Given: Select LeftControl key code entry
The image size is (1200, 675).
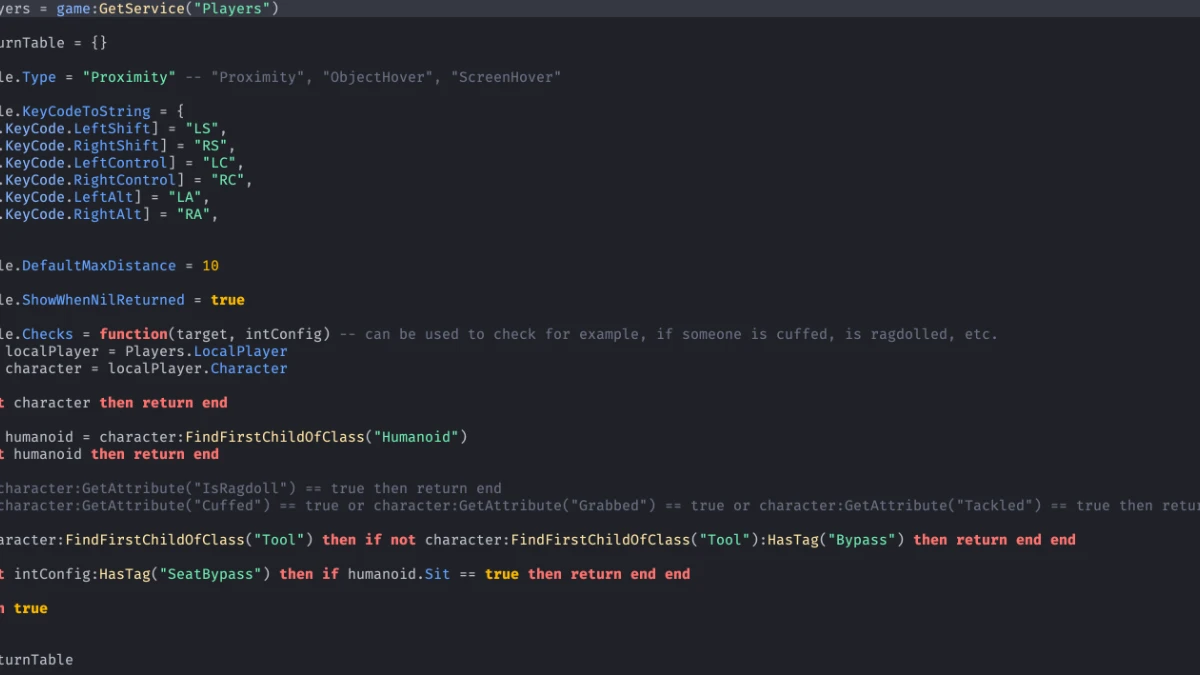Looking at the screenshot, I should tap(120, 162).
